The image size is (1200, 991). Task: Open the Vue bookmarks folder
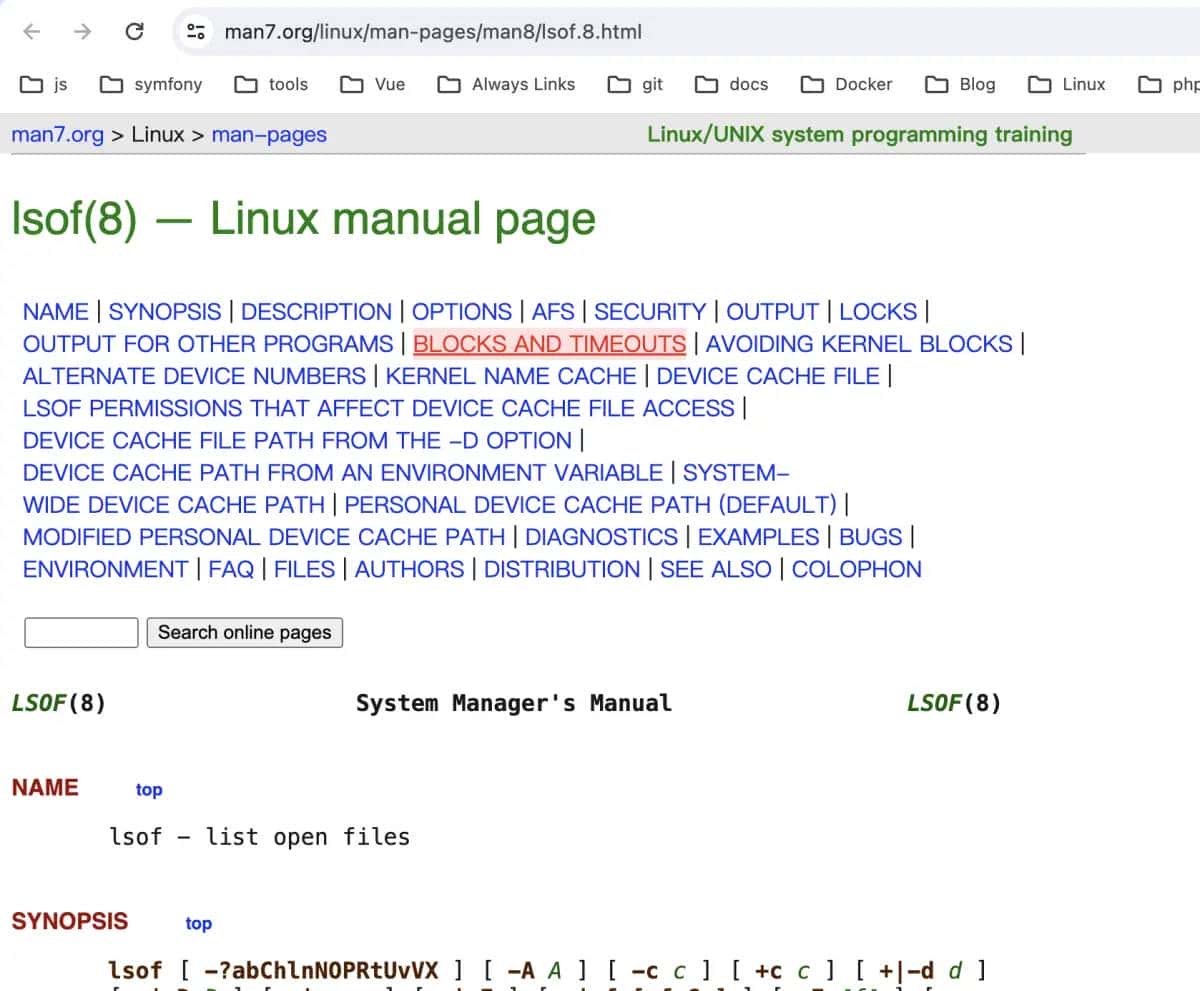(372, 85)
